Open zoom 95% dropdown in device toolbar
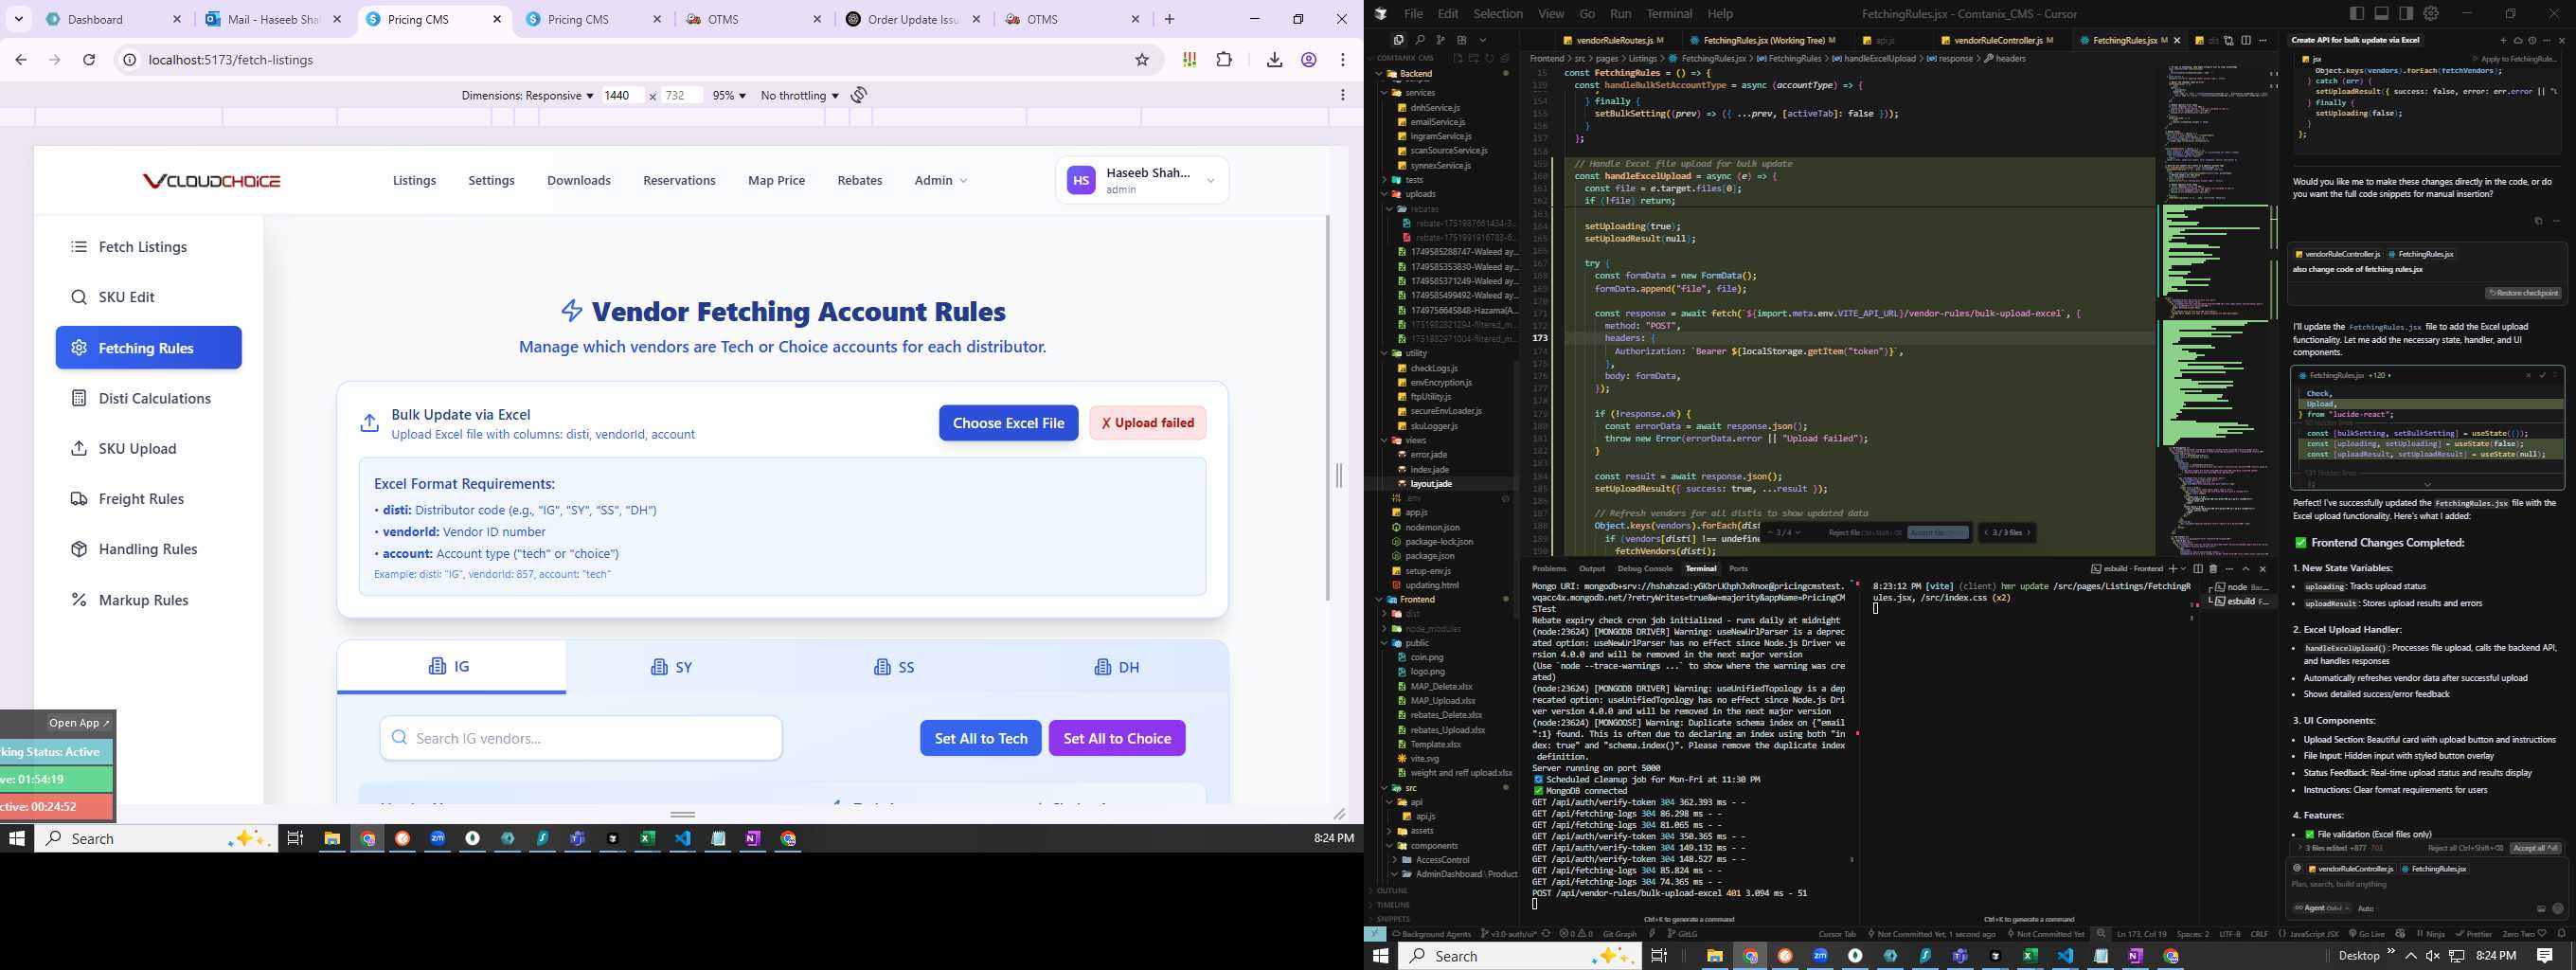This screenshot has height=970, width=2576. [729, 95]
